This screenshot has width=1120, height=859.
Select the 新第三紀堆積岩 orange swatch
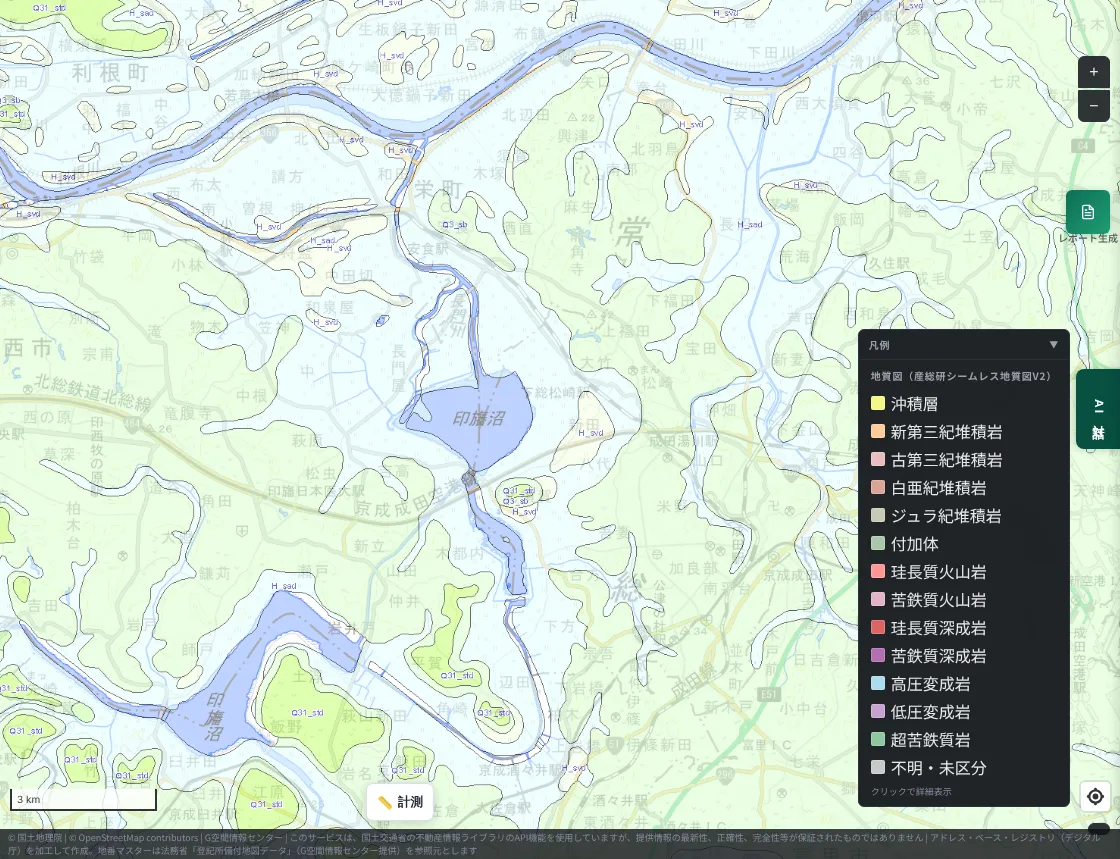tap(878, 431)
